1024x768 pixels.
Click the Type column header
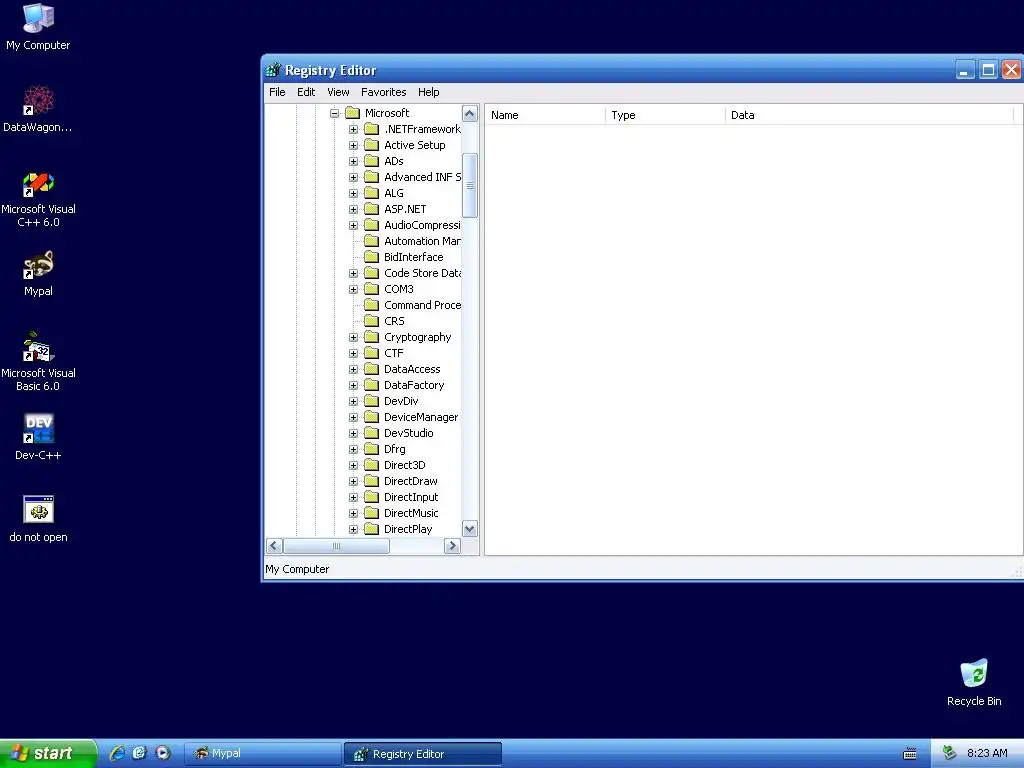[665, 115]
